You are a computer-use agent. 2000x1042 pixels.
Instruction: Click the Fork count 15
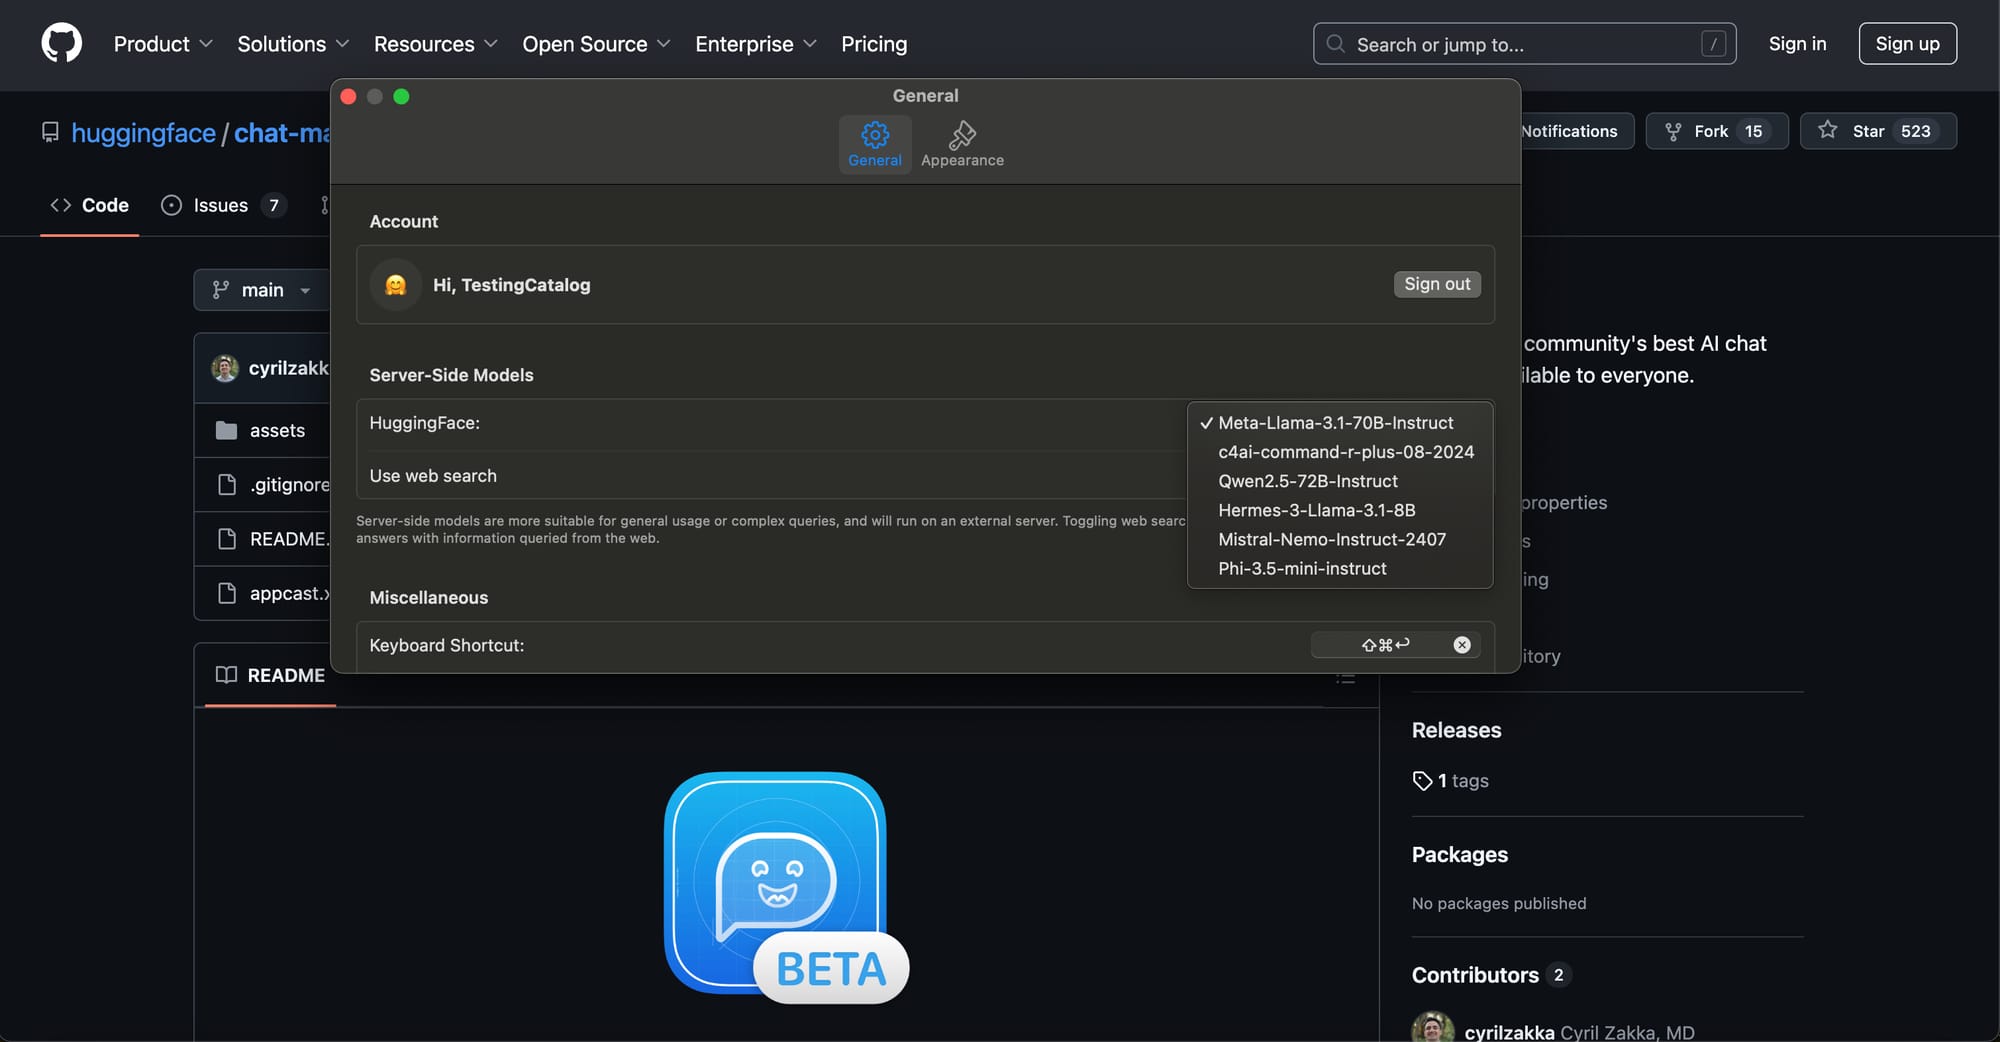(1753, 131)
